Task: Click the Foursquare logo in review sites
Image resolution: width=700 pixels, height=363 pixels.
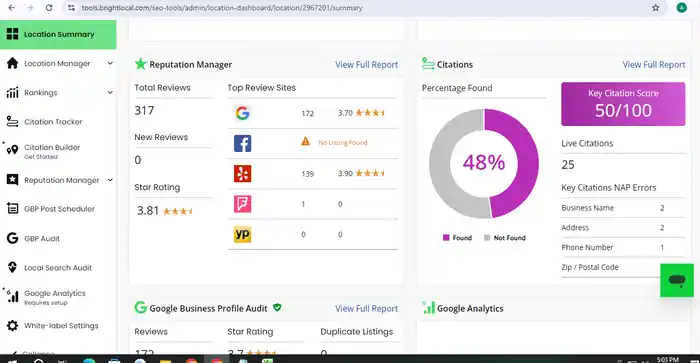Action: [x=242, y=204]
